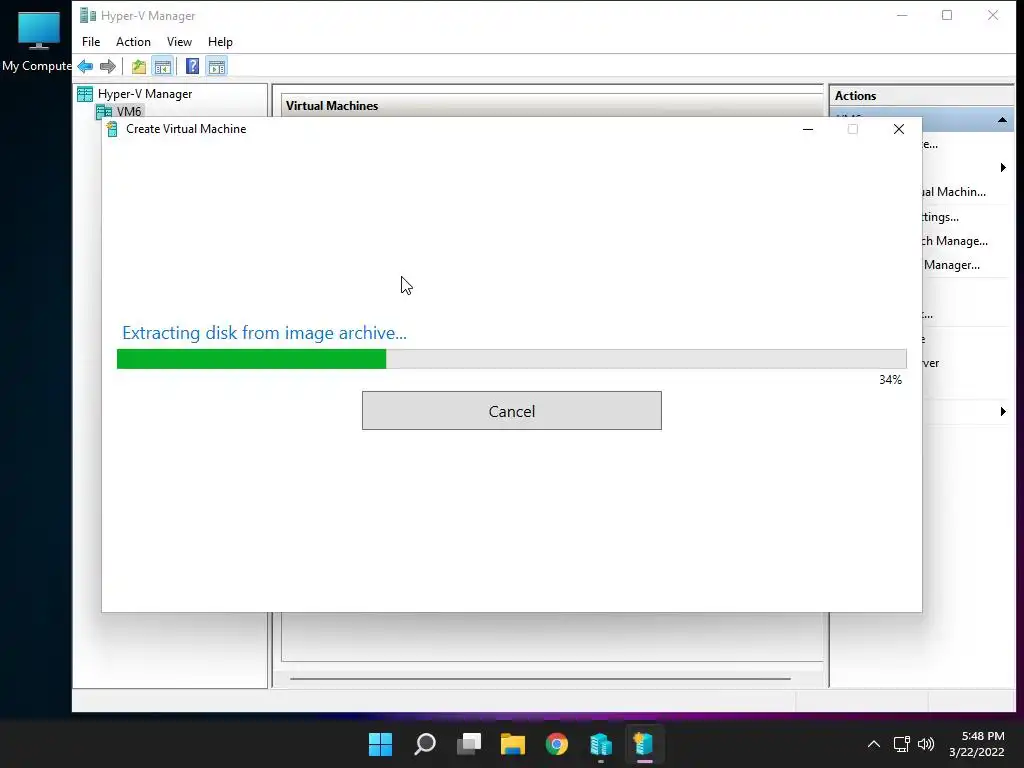Click the Forward arrow toolbar icon
This screenshot has width=1024, height=768.
pyautogui.click(x=108, y=66)
